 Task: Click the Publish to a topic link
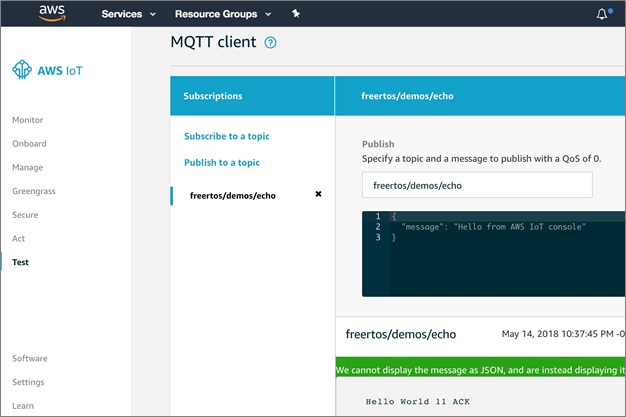click(222, 163)
